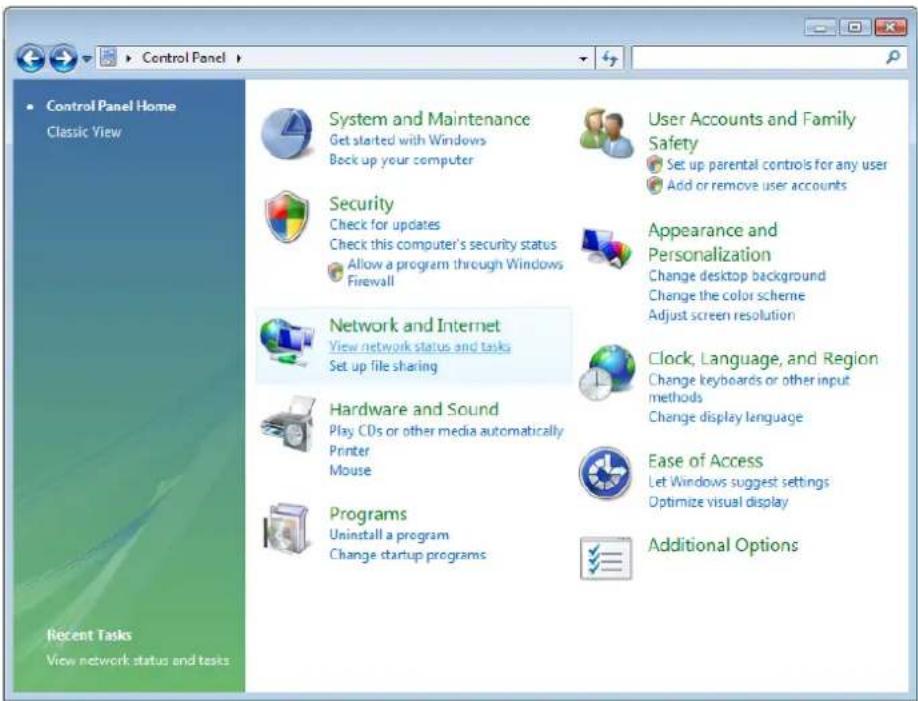Click the Programs box icon
918x701 pixels.
point(286,528)
